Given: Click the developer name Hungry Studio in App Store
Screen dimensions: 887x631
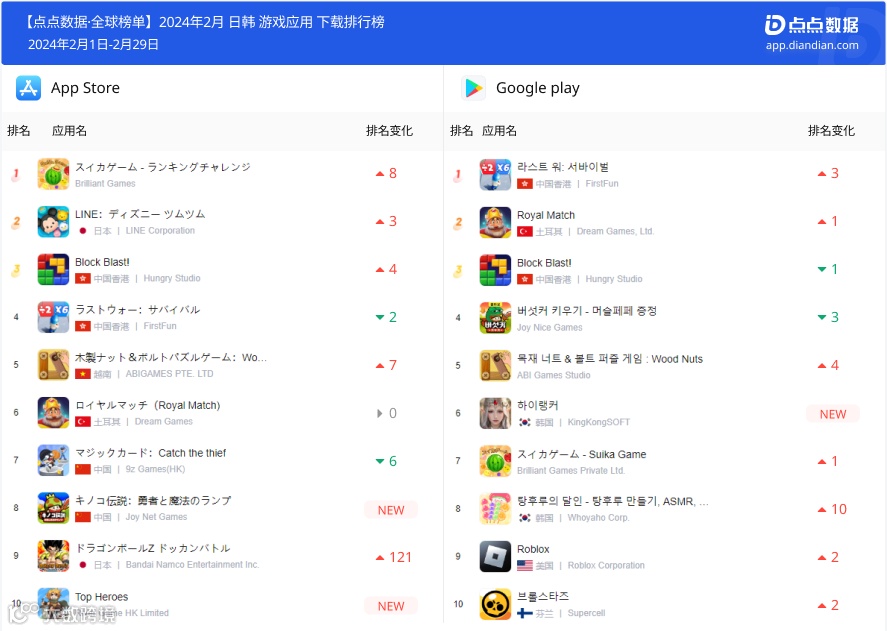Looking at the screenshot, I should [x=171, y=278].
